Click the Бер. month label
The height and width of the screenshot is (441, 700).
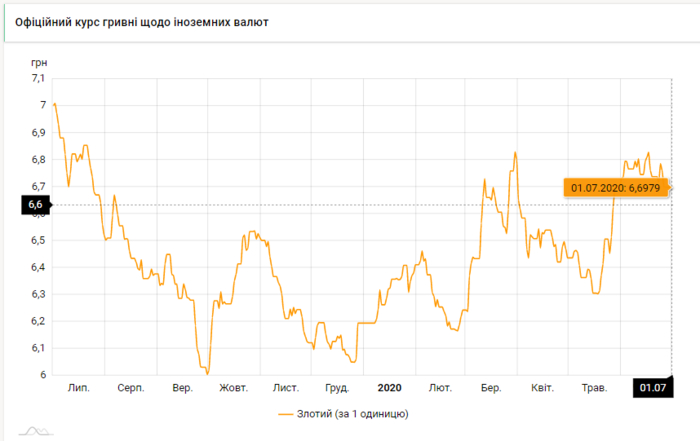coord(490,387)
